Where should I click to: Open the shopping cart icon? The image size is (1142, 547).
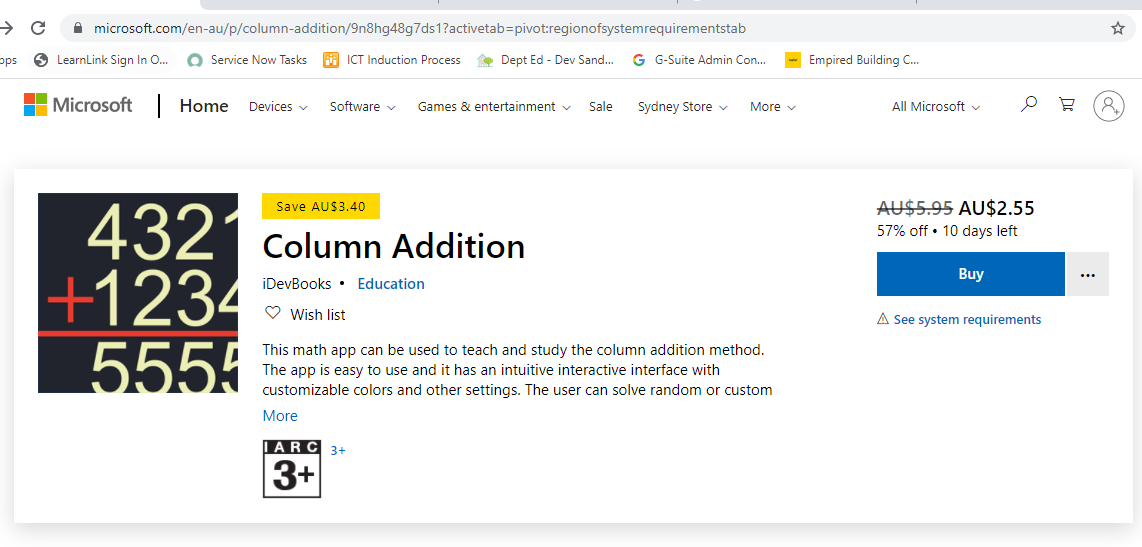point(1066,105)
